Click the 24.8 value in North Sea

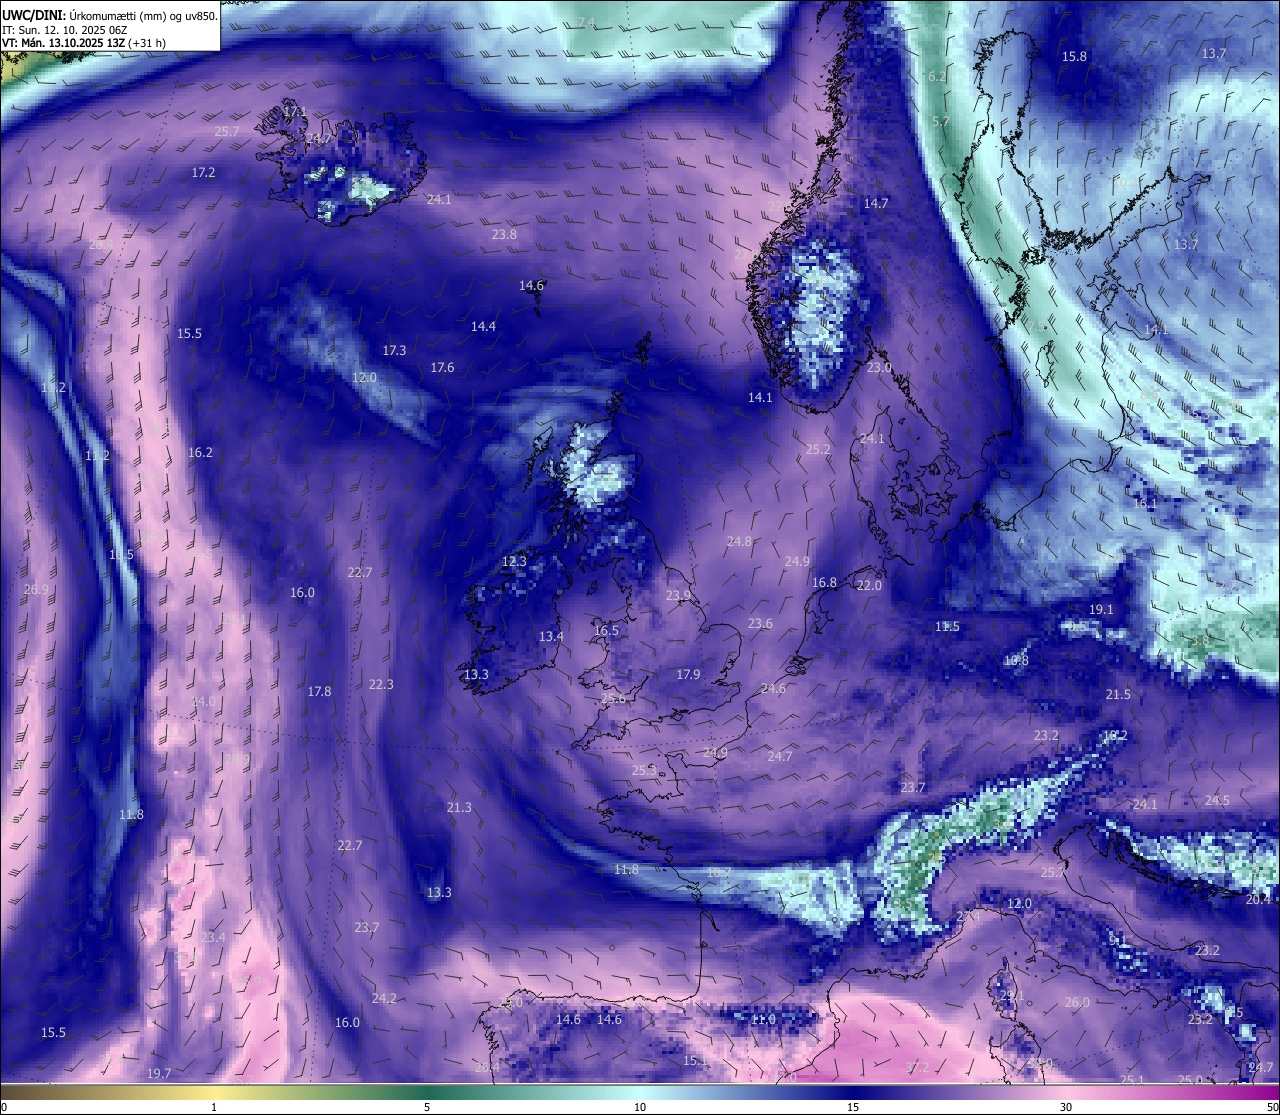739,542
